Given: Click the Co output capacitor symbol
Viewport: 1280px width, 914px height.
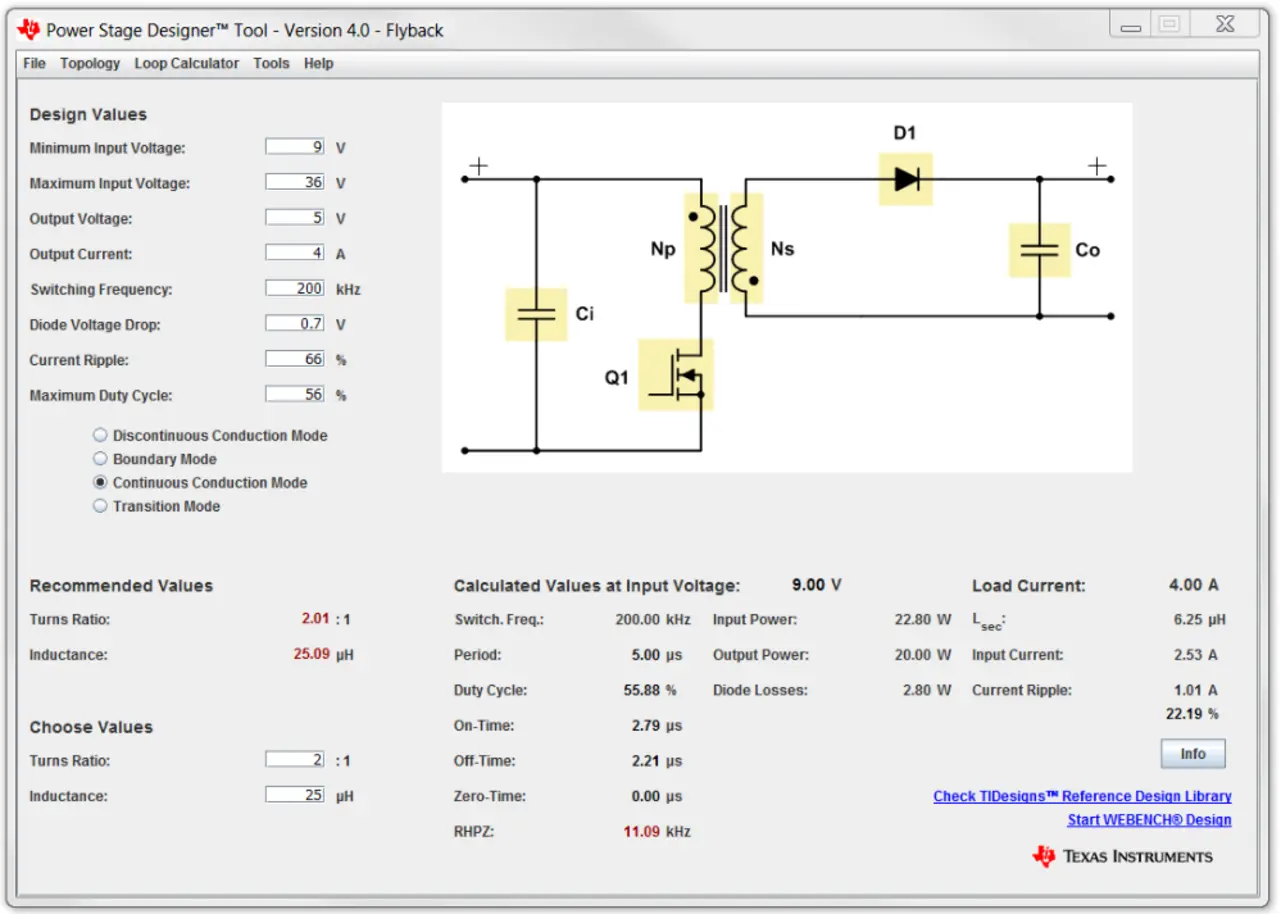Looking at the screenshot, I should point(1039,250).
